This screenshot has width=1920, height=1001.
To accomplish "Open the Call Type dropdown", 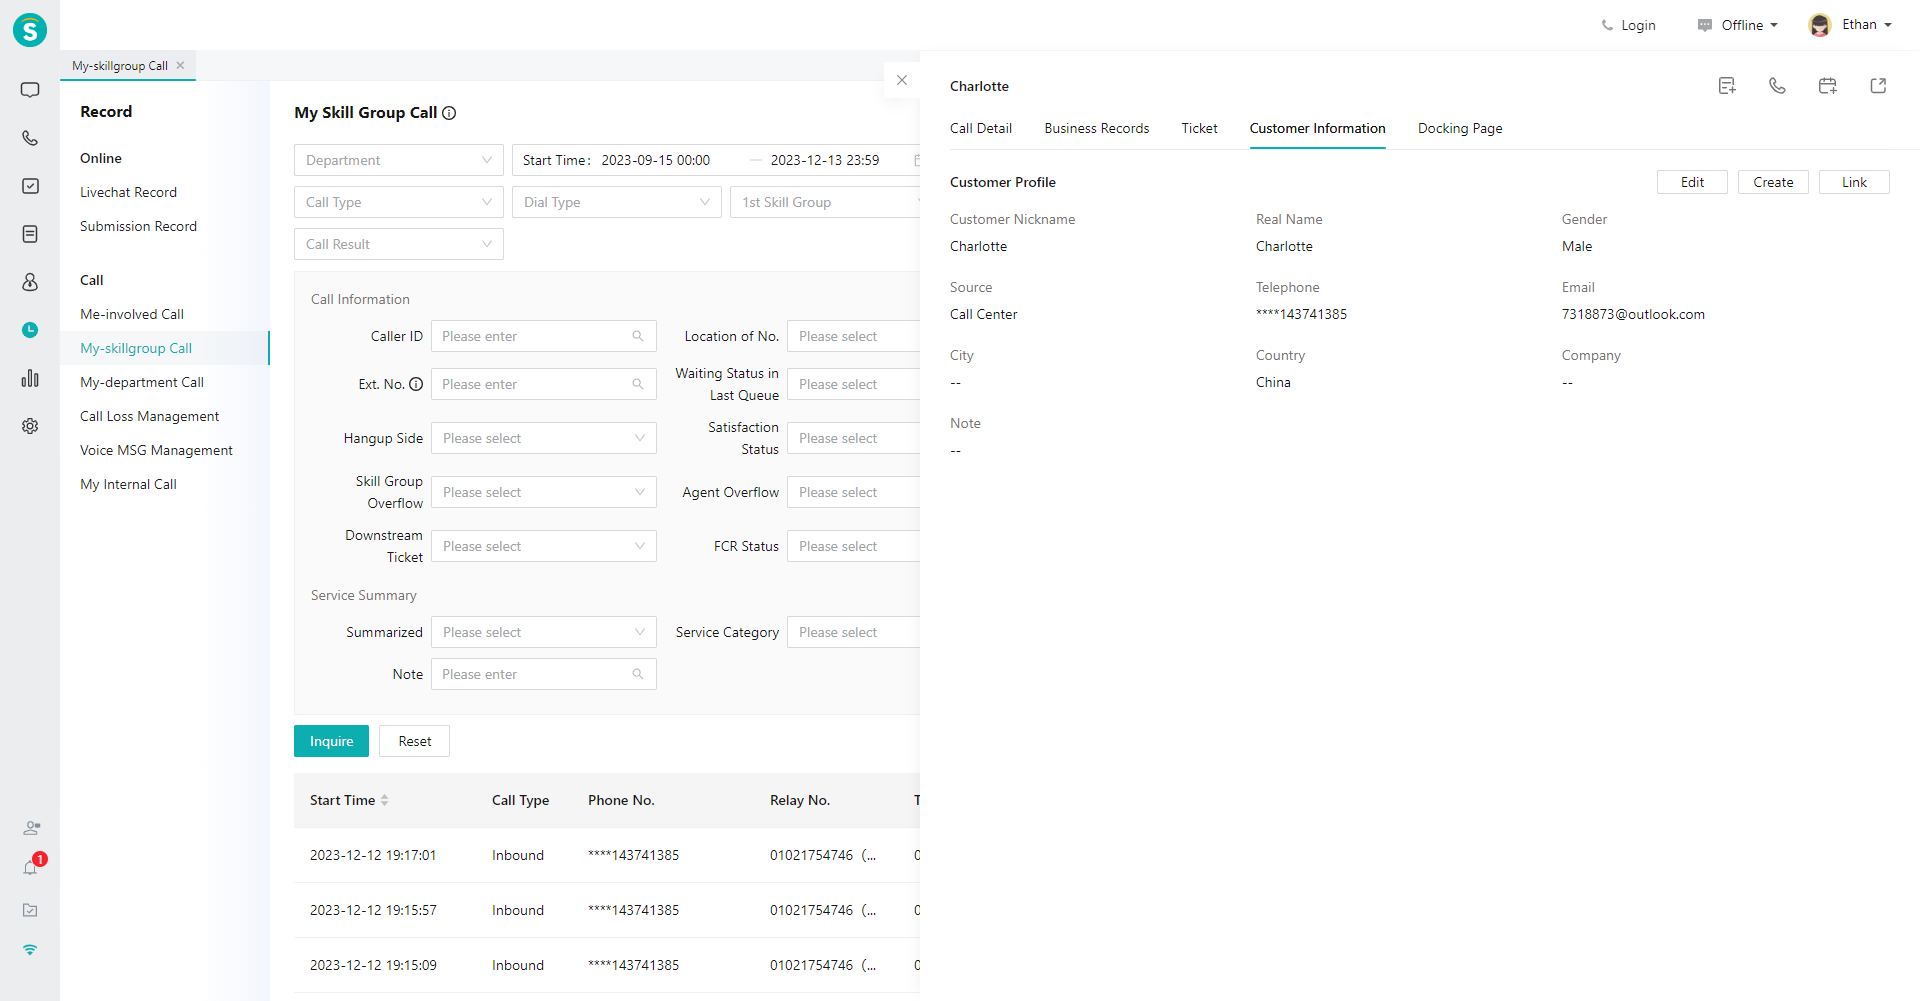I will 399,202.
